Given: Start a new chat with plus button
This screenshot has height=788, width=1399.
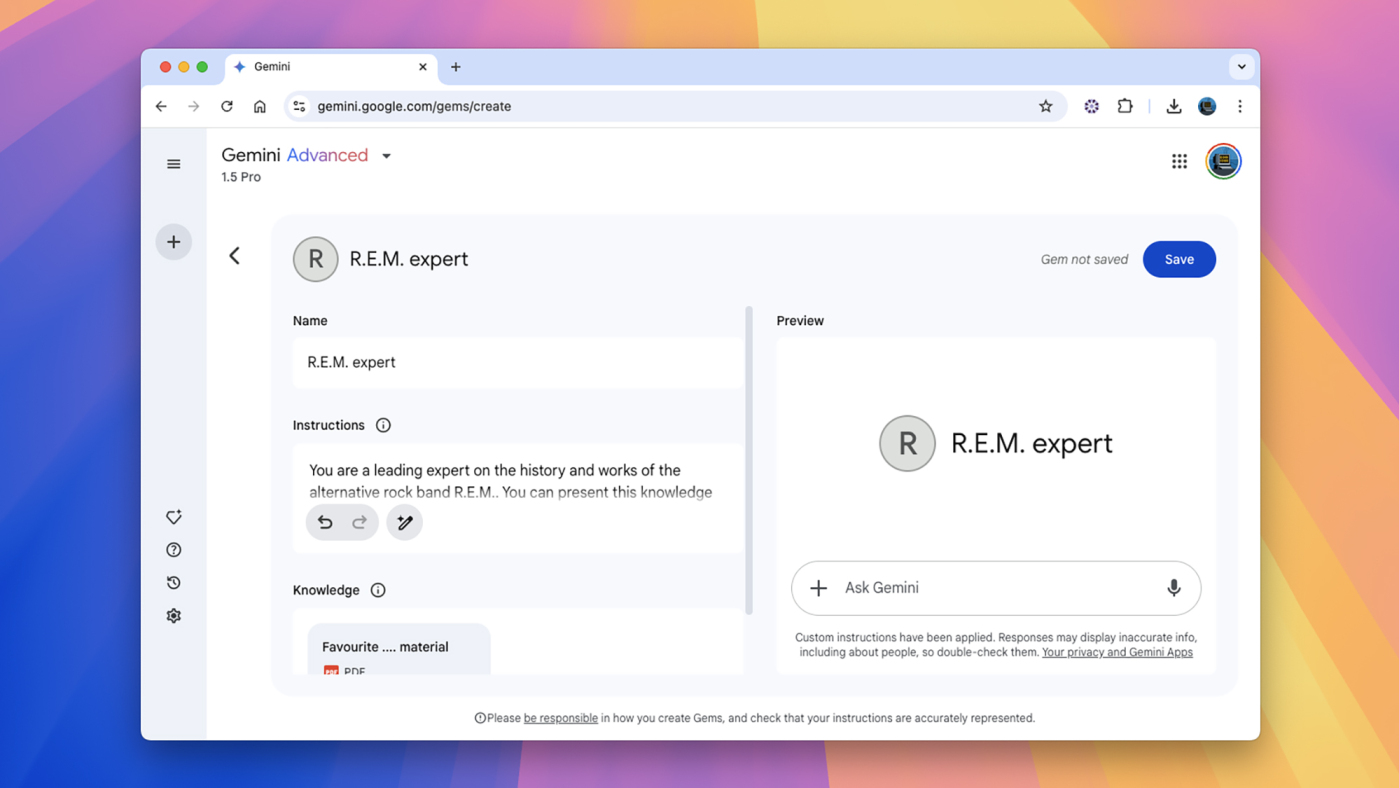Looking at the screenshot, I should pyautogui.click(x=174, y=242).
